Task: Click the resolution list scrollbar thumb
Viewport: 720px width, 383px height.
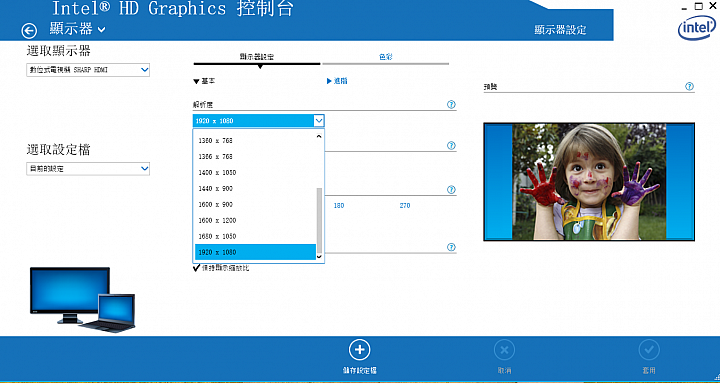Action: click(320, 220)
